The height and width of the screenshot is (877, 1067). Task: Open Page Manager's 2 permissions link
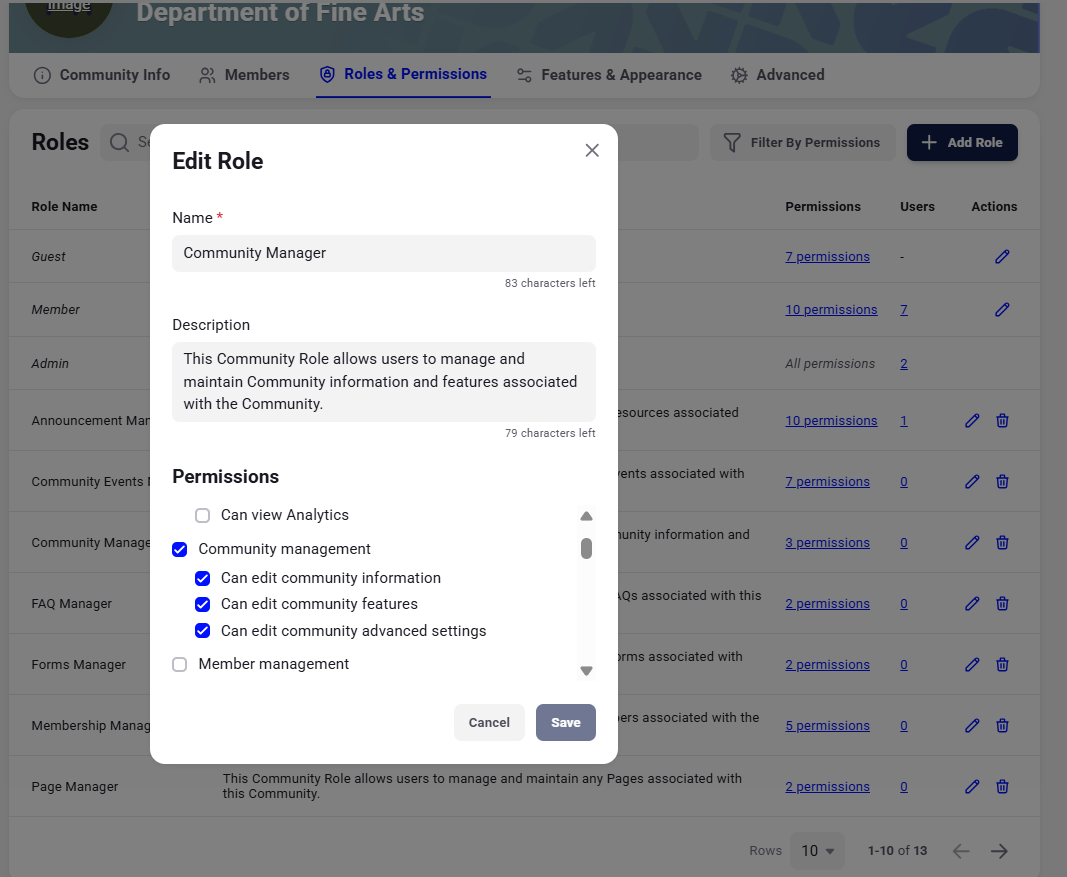click(x=827, y=787)
